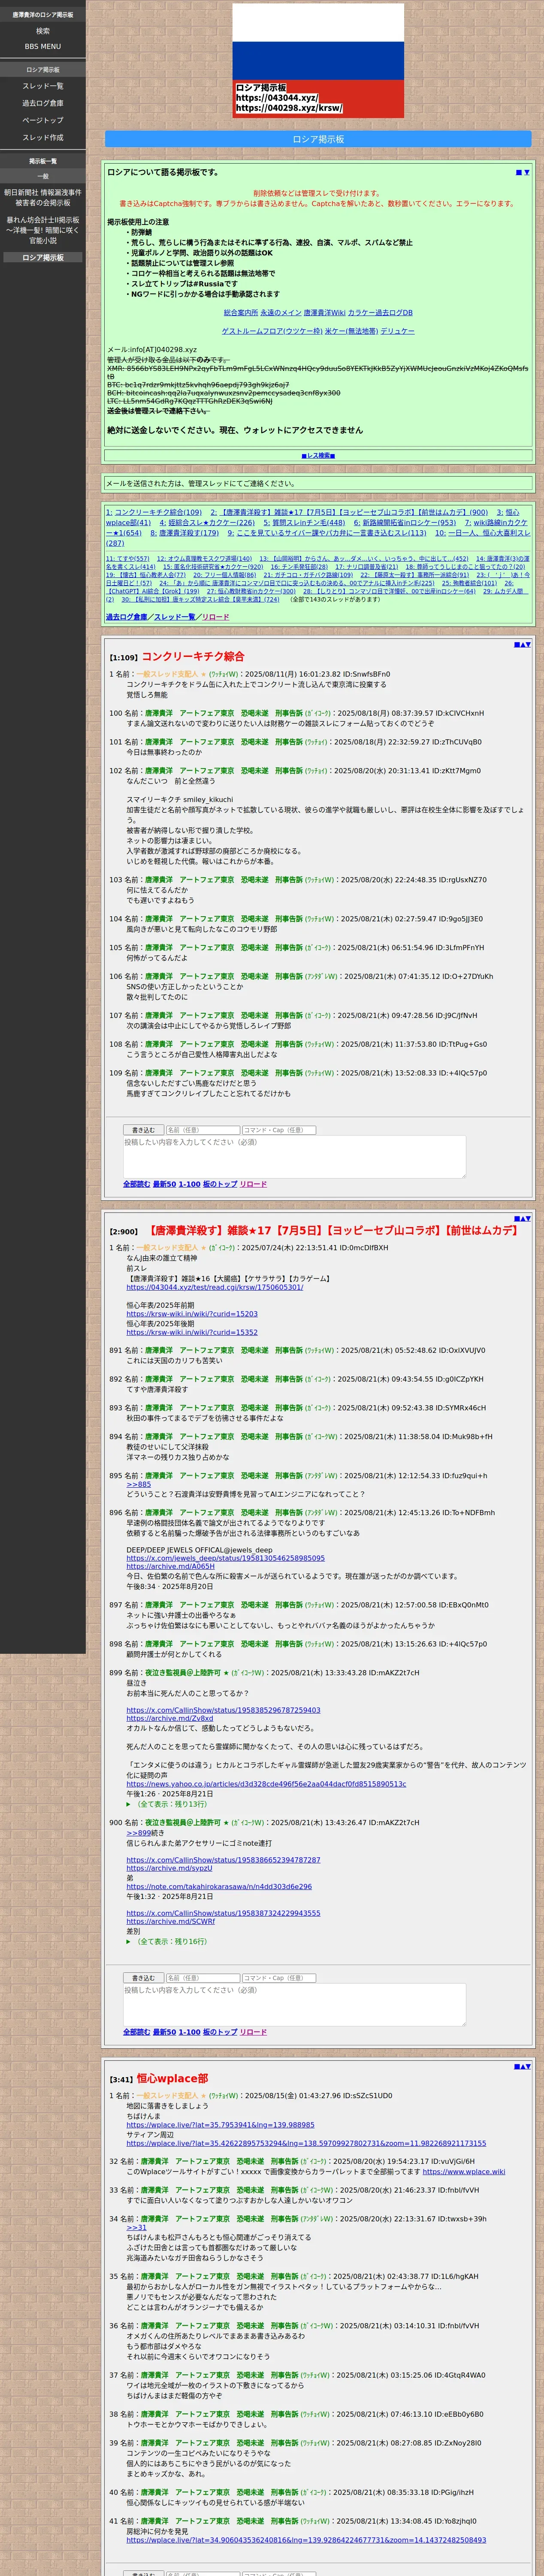Screen dimensions: 544x2576
Task: Select the highlighted ロシア掲示板 sidebar entry
Action: (x=43, y=257)
